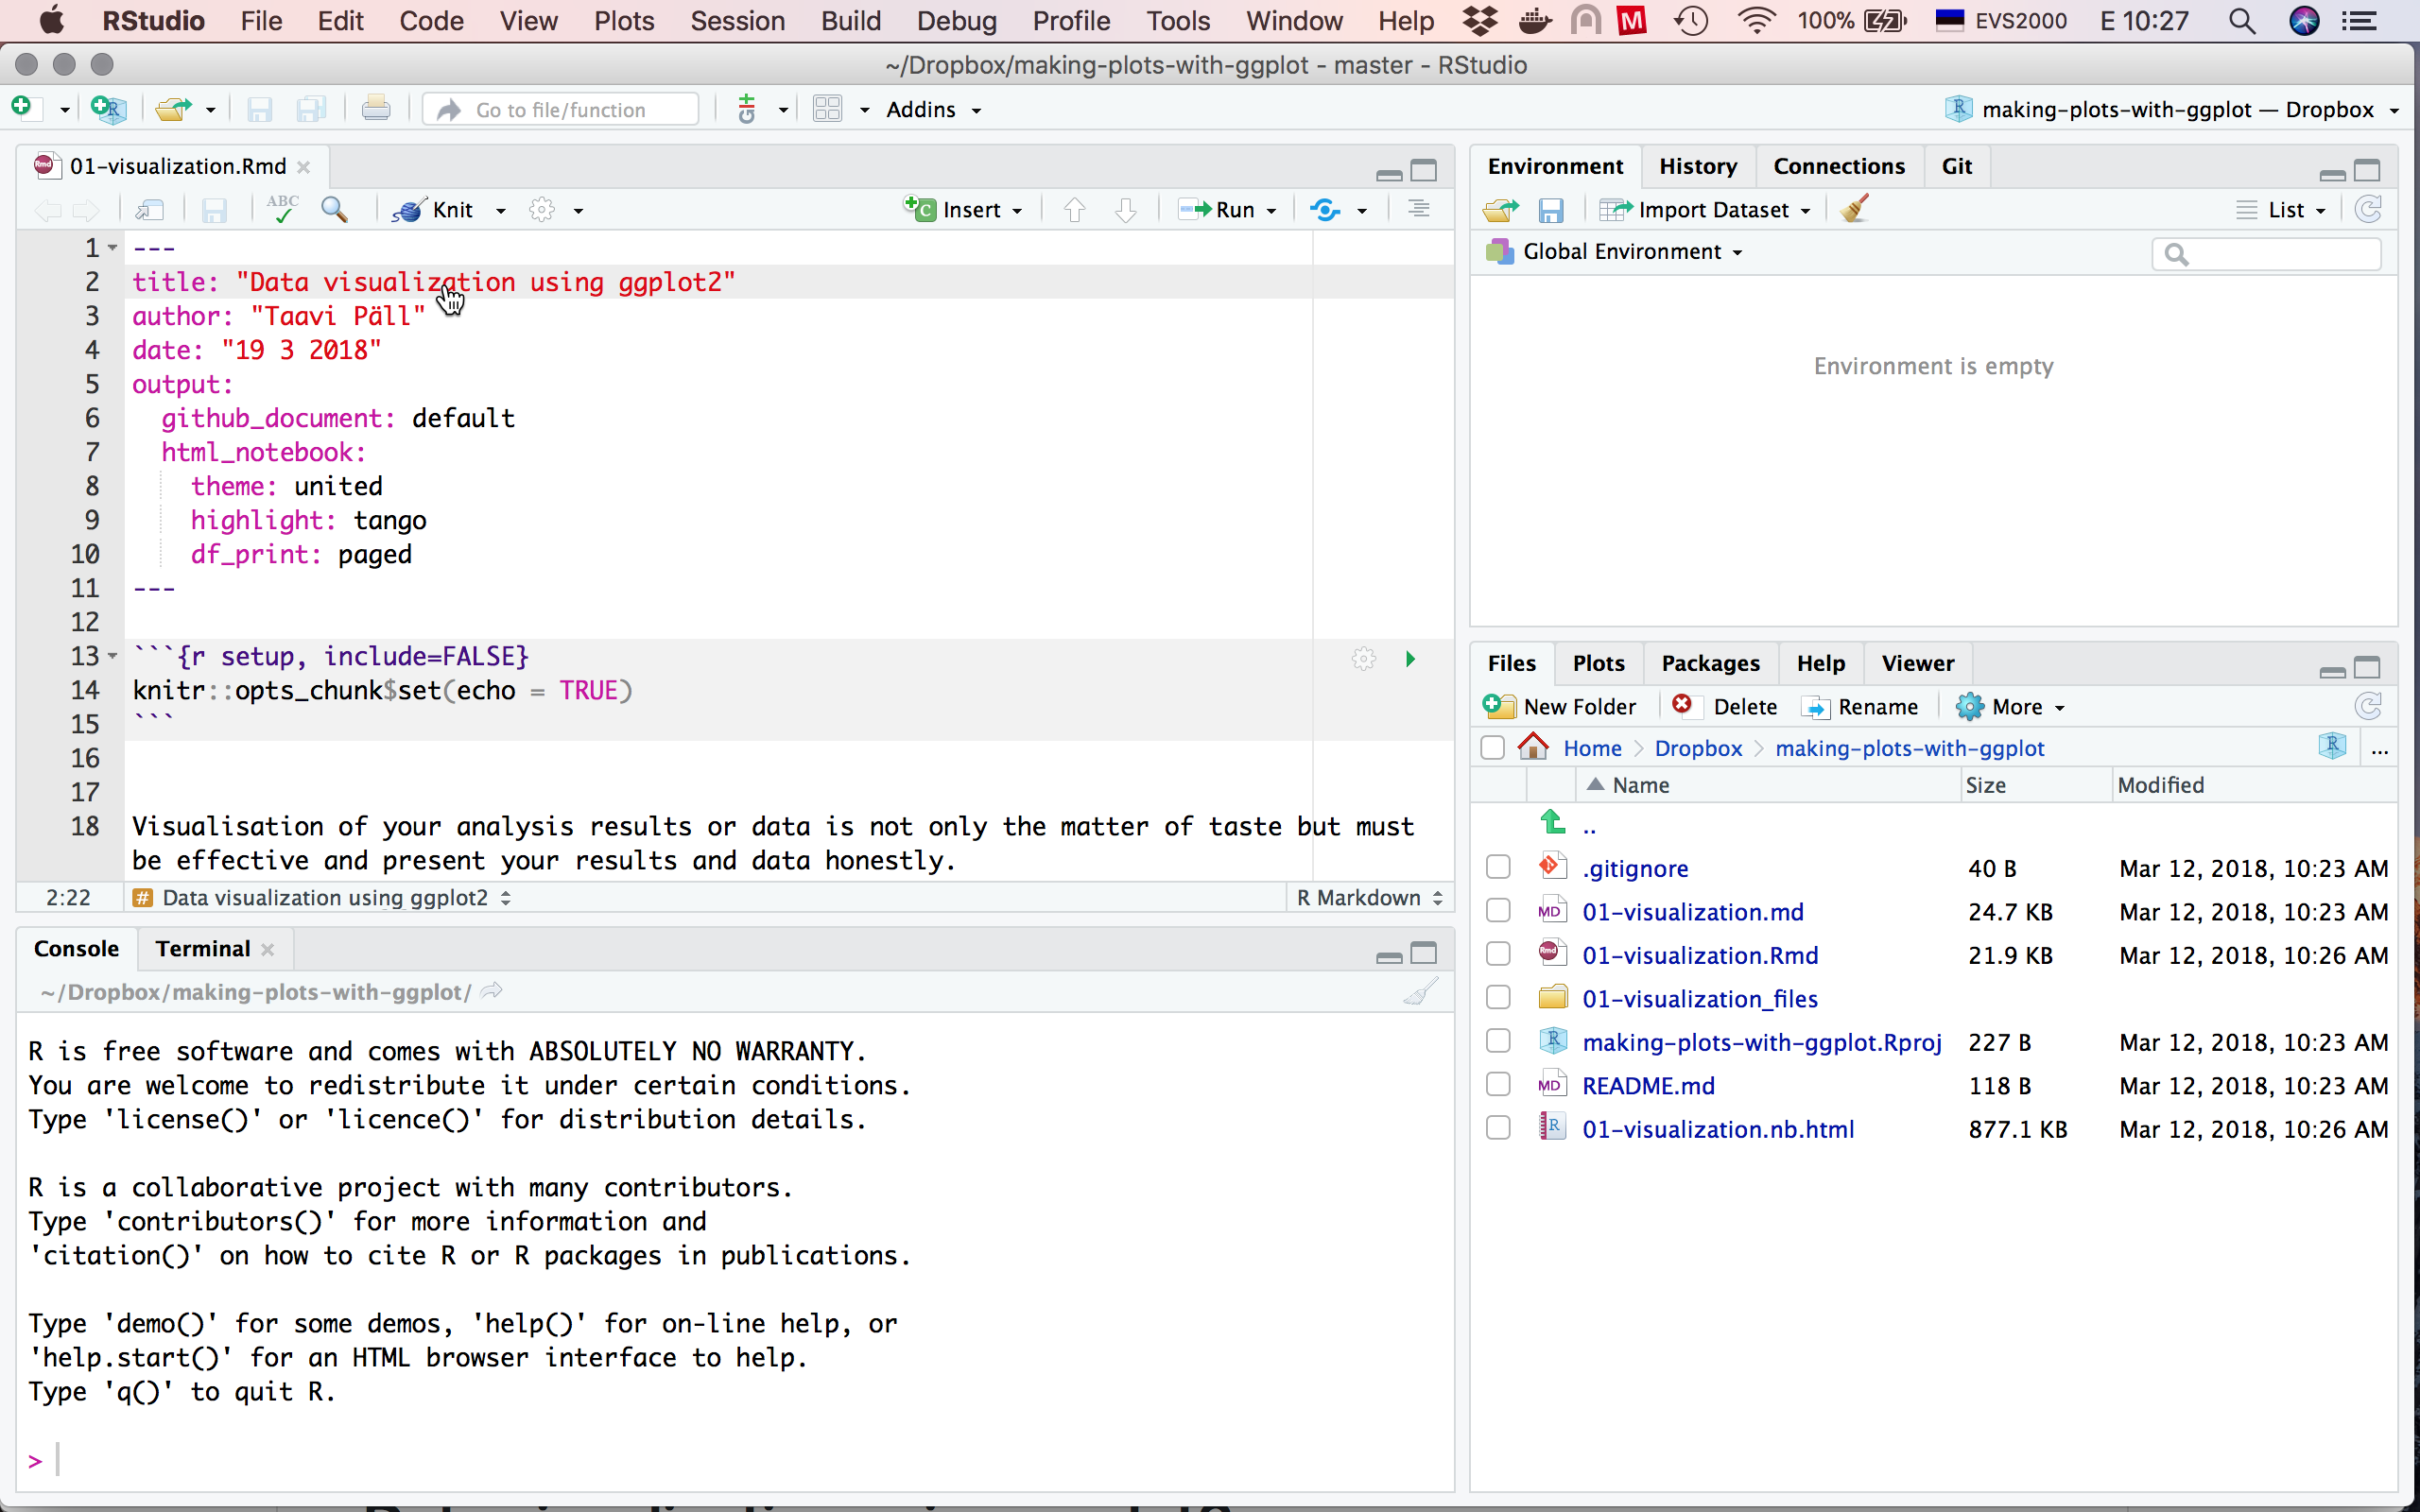This screenshot has width=2420, height=1512.
Task: Clear the environment with broom icon
Action: (1855, 210)
